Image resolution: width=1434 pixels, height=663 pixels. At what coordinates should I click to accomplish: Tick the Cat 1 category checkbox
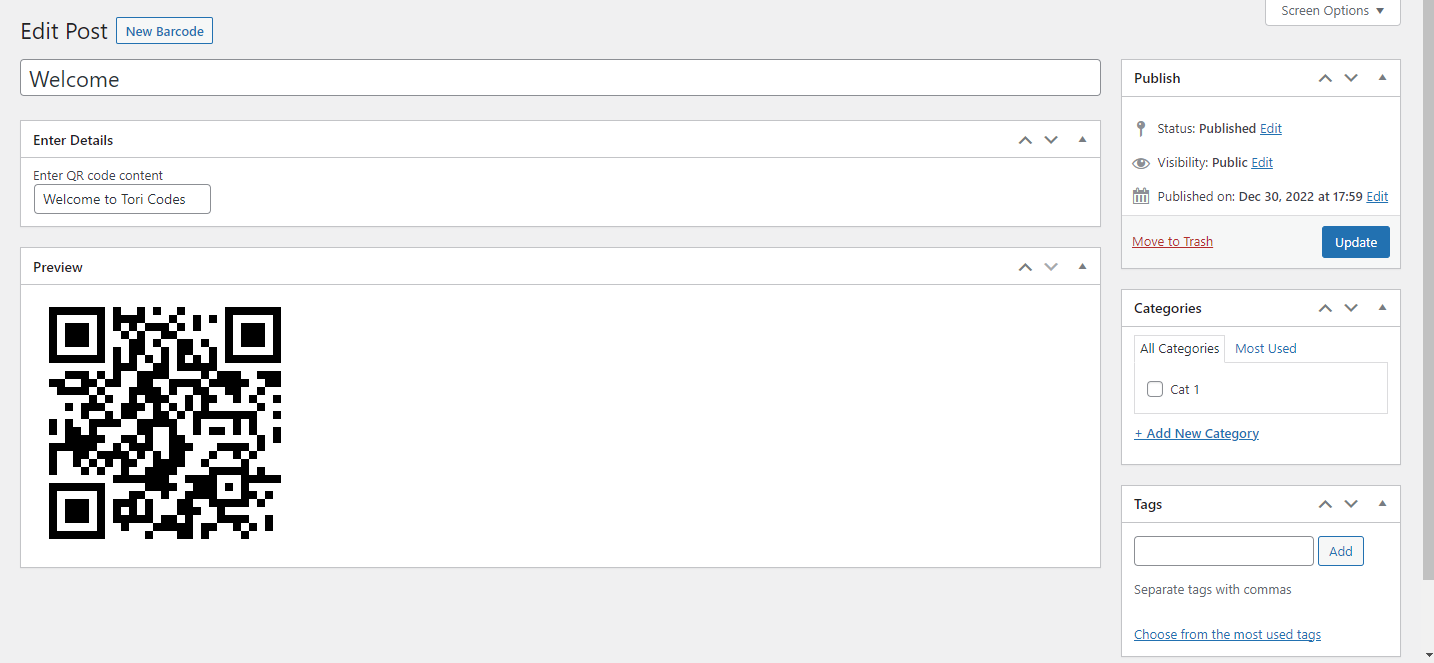tap(1155, 389)
